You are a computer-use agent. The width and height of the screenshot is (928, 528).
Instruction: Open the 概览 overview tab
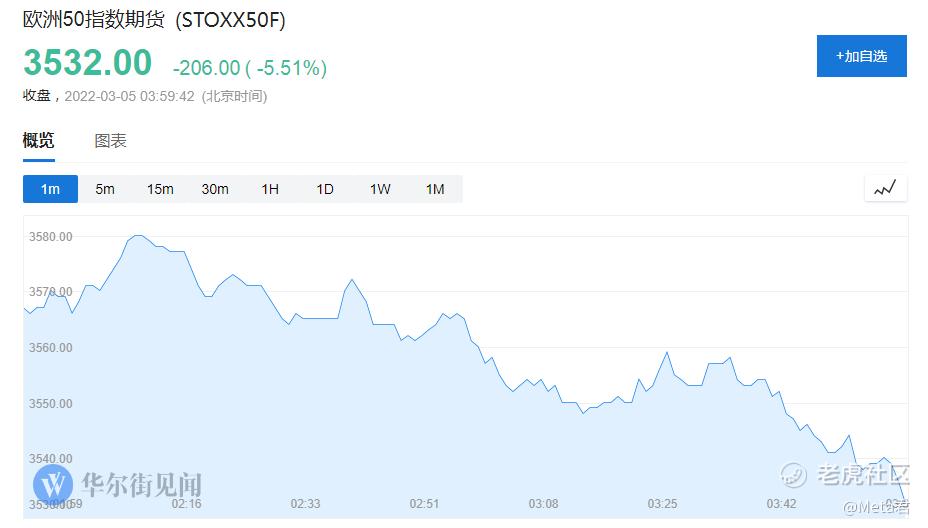(39, 141)
